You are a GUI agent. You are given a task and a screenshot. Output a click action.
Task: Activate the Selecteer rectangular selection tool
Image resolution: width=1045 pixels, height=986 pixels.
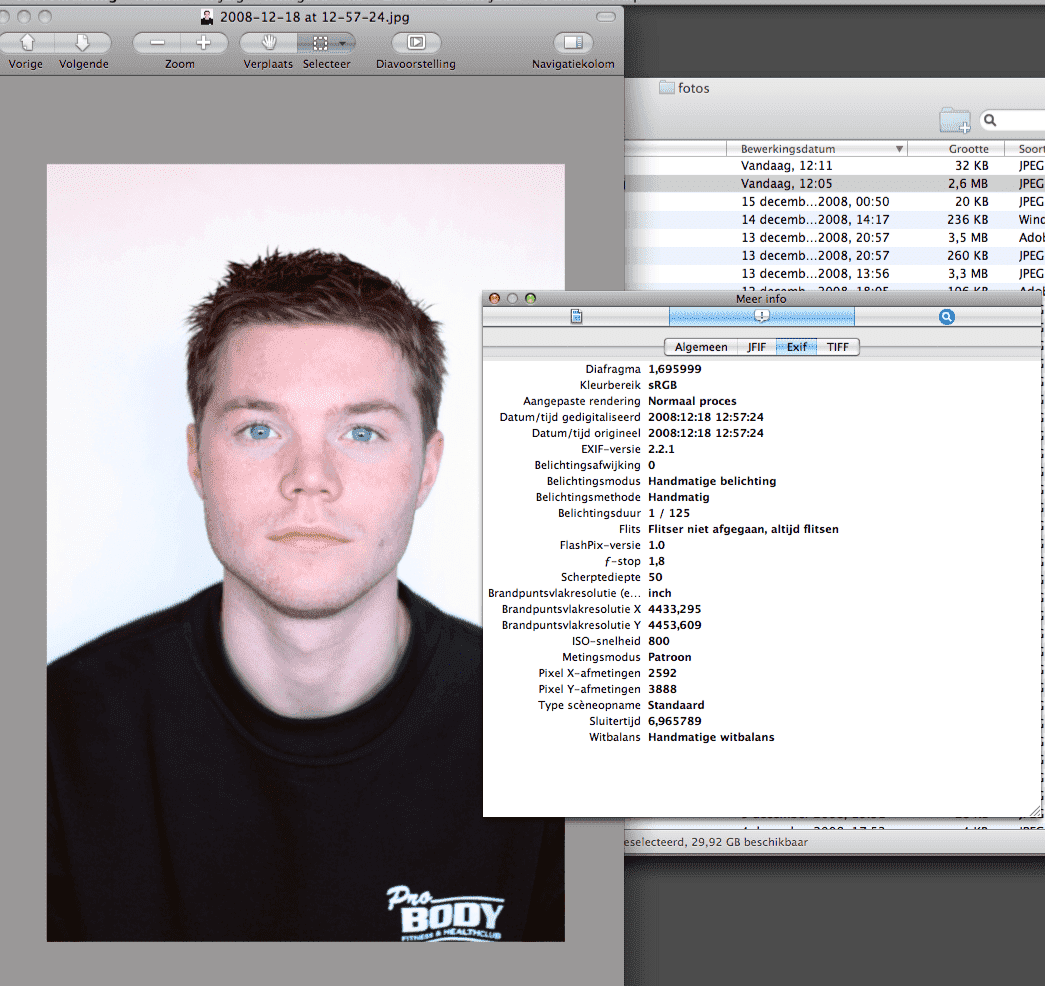click(x=320, y=43)
